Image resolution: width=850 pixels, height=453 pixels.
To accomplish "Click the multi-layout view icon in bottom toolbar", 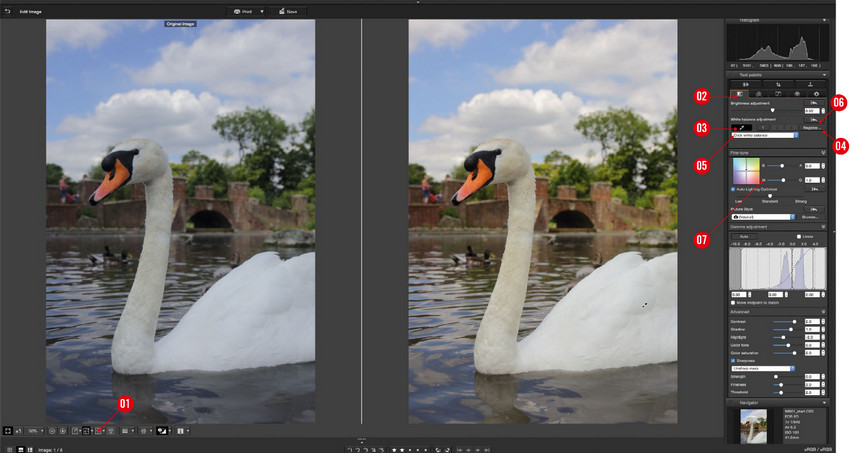I will tap(181, 431).
